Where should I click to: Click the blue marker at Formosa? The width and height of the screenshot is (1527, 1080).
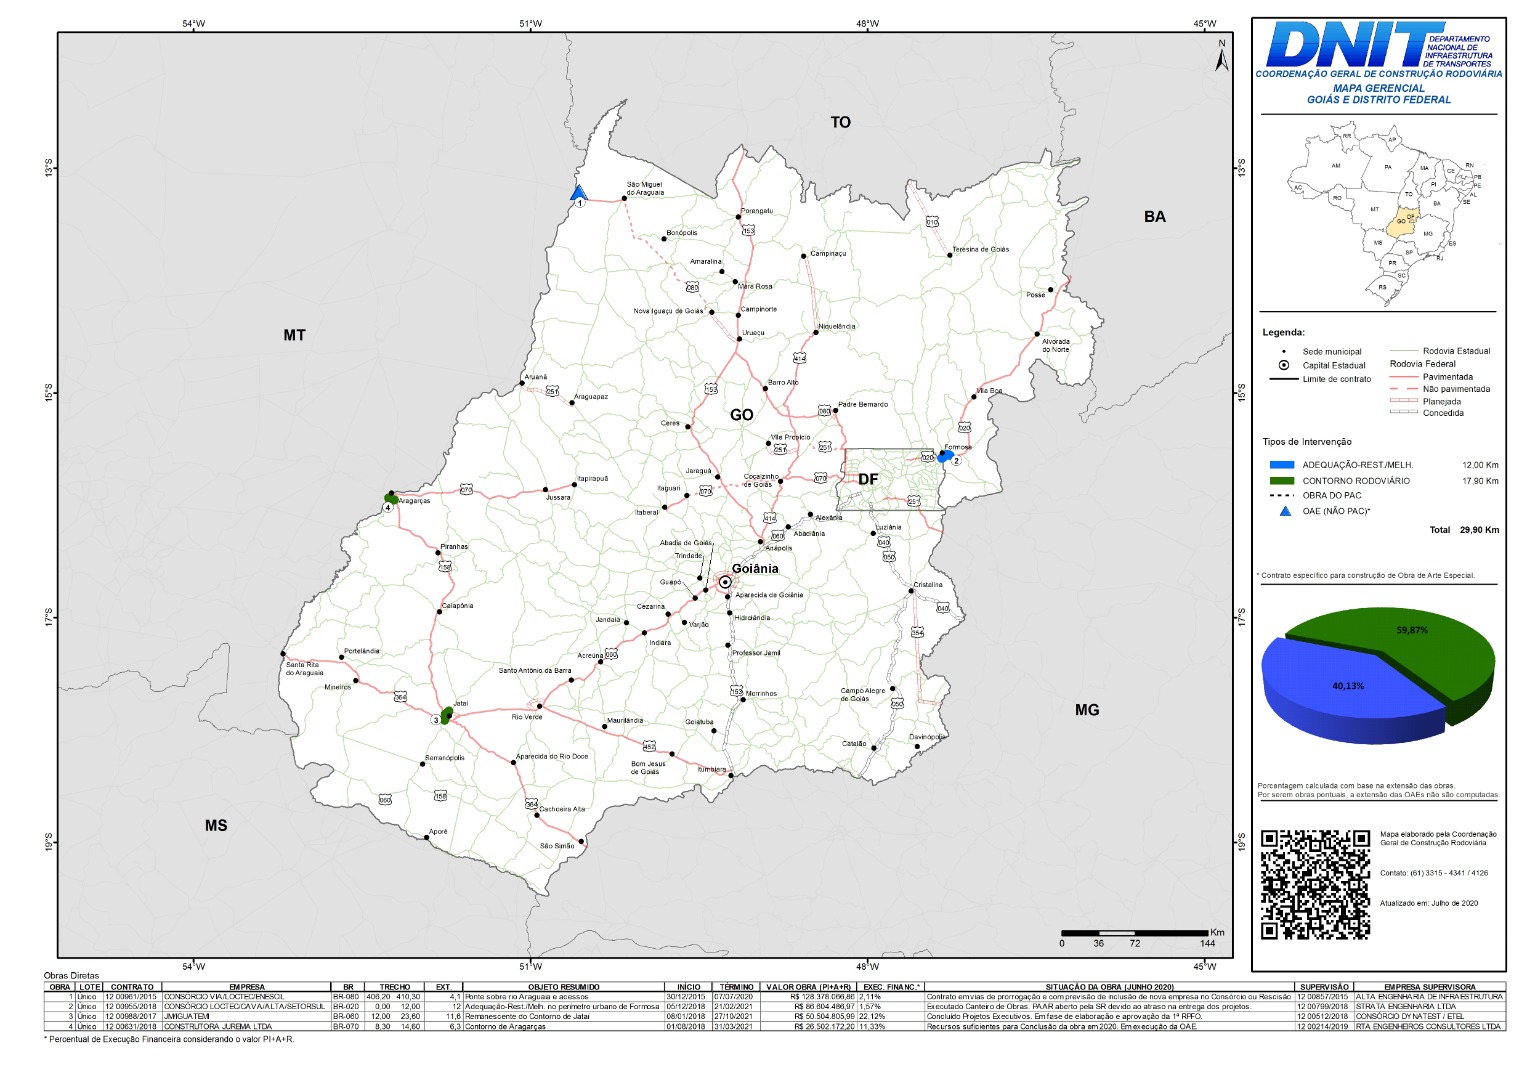[x=945, y=456]
